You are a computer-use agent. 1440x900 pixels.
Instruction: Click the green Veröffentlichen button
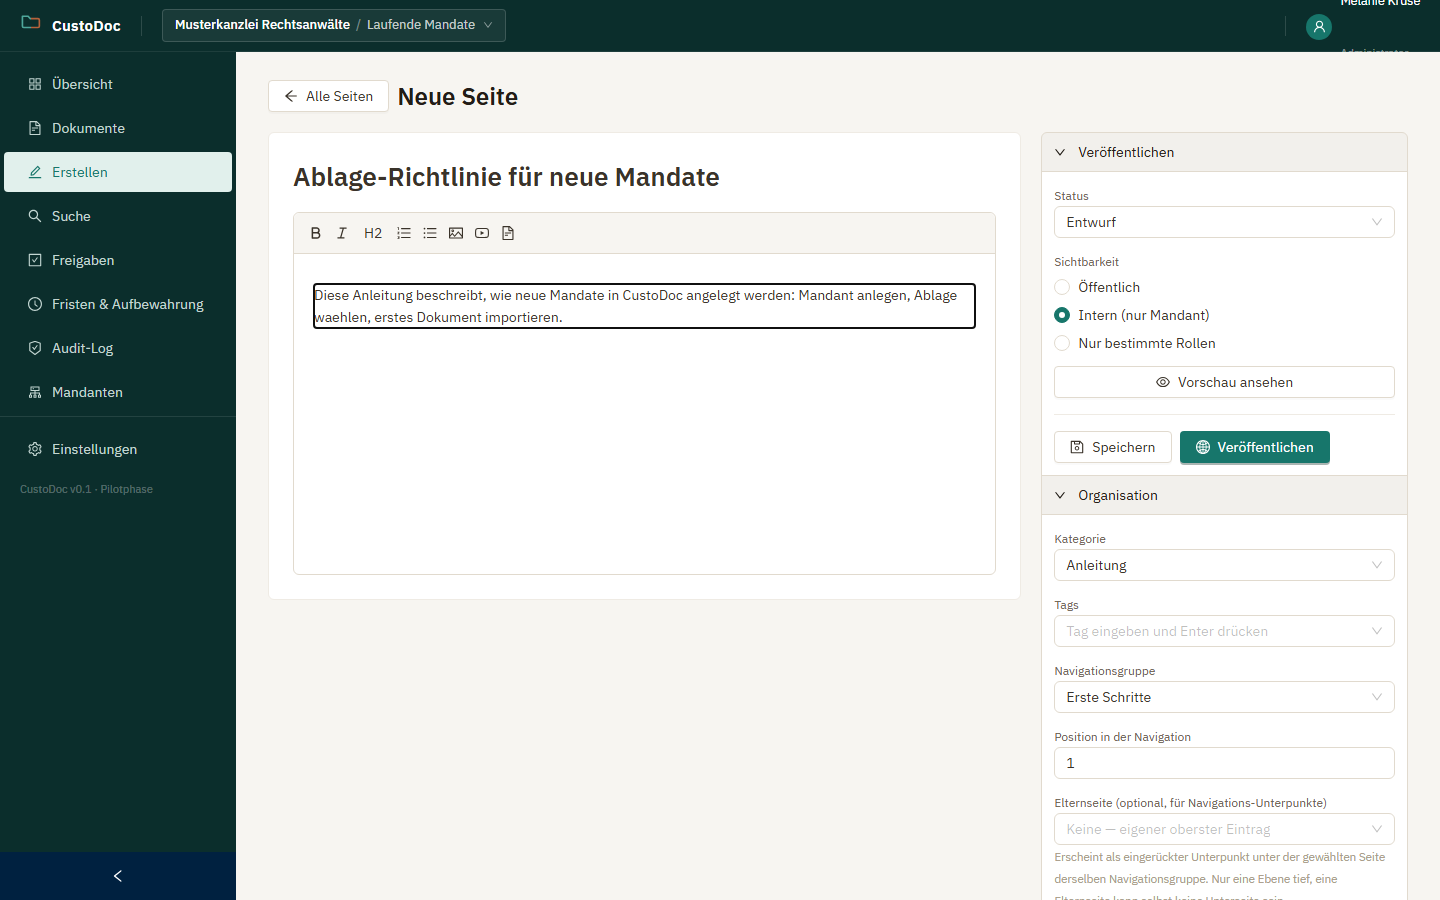pyautogui.click(x=1255, y=447)
